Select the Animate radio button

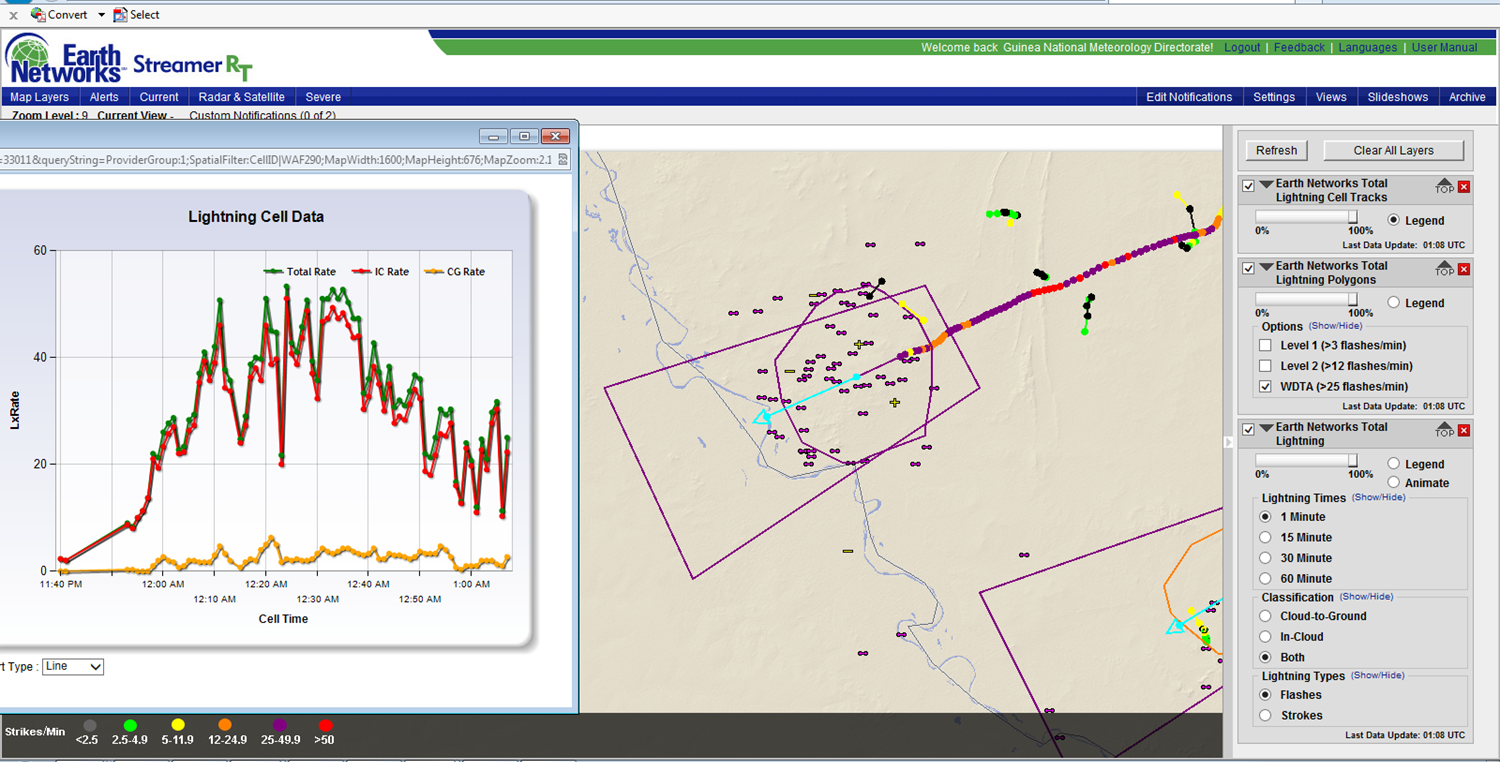(1394, 482)
